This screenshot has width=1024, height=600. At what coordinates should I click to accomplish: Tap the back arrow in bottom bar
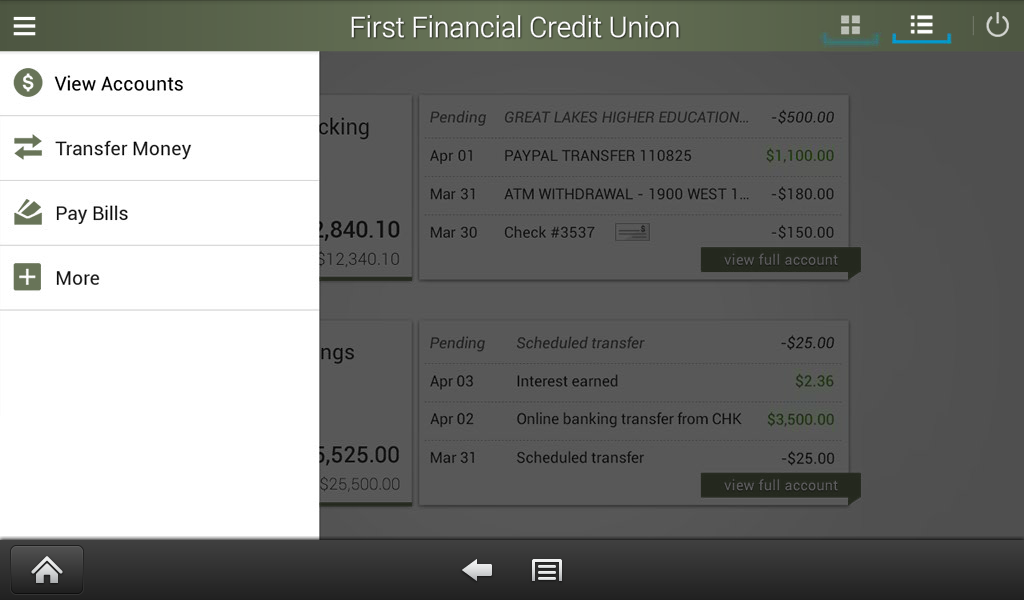[476, 569]
